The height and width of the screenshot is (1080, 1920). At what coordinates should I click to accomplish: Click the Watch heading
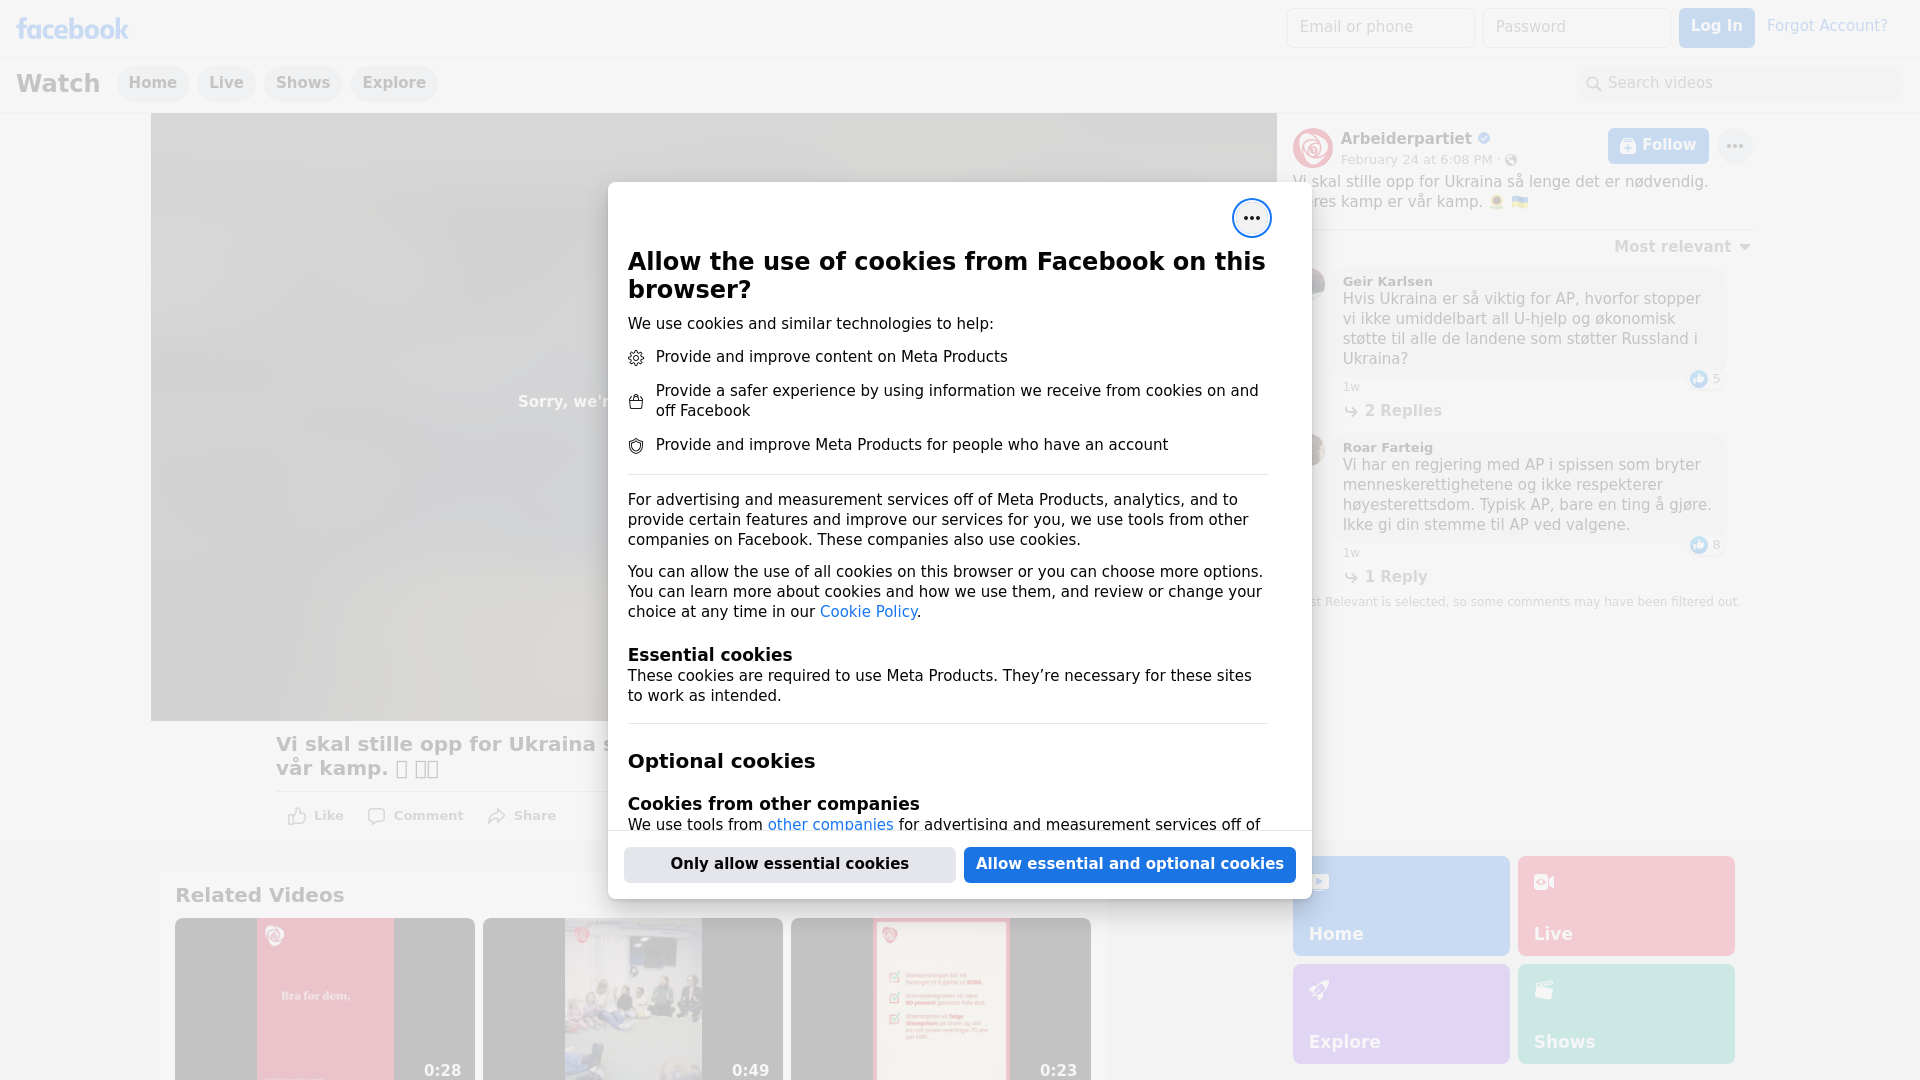coord(58,84)
